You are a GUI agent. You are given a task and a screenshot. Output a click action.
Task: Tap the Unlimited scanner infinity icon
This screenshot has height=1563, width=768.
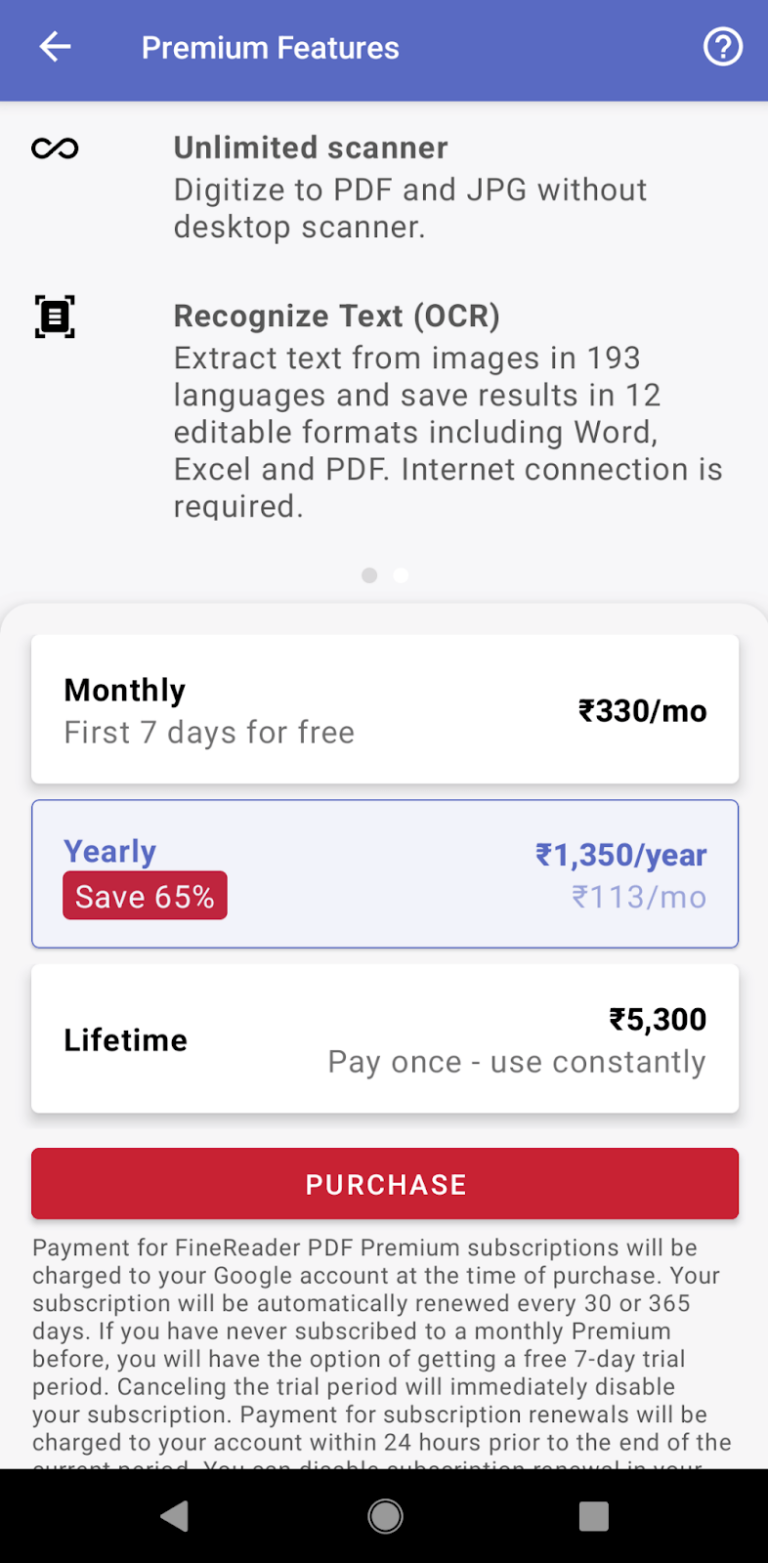[55, 149]
